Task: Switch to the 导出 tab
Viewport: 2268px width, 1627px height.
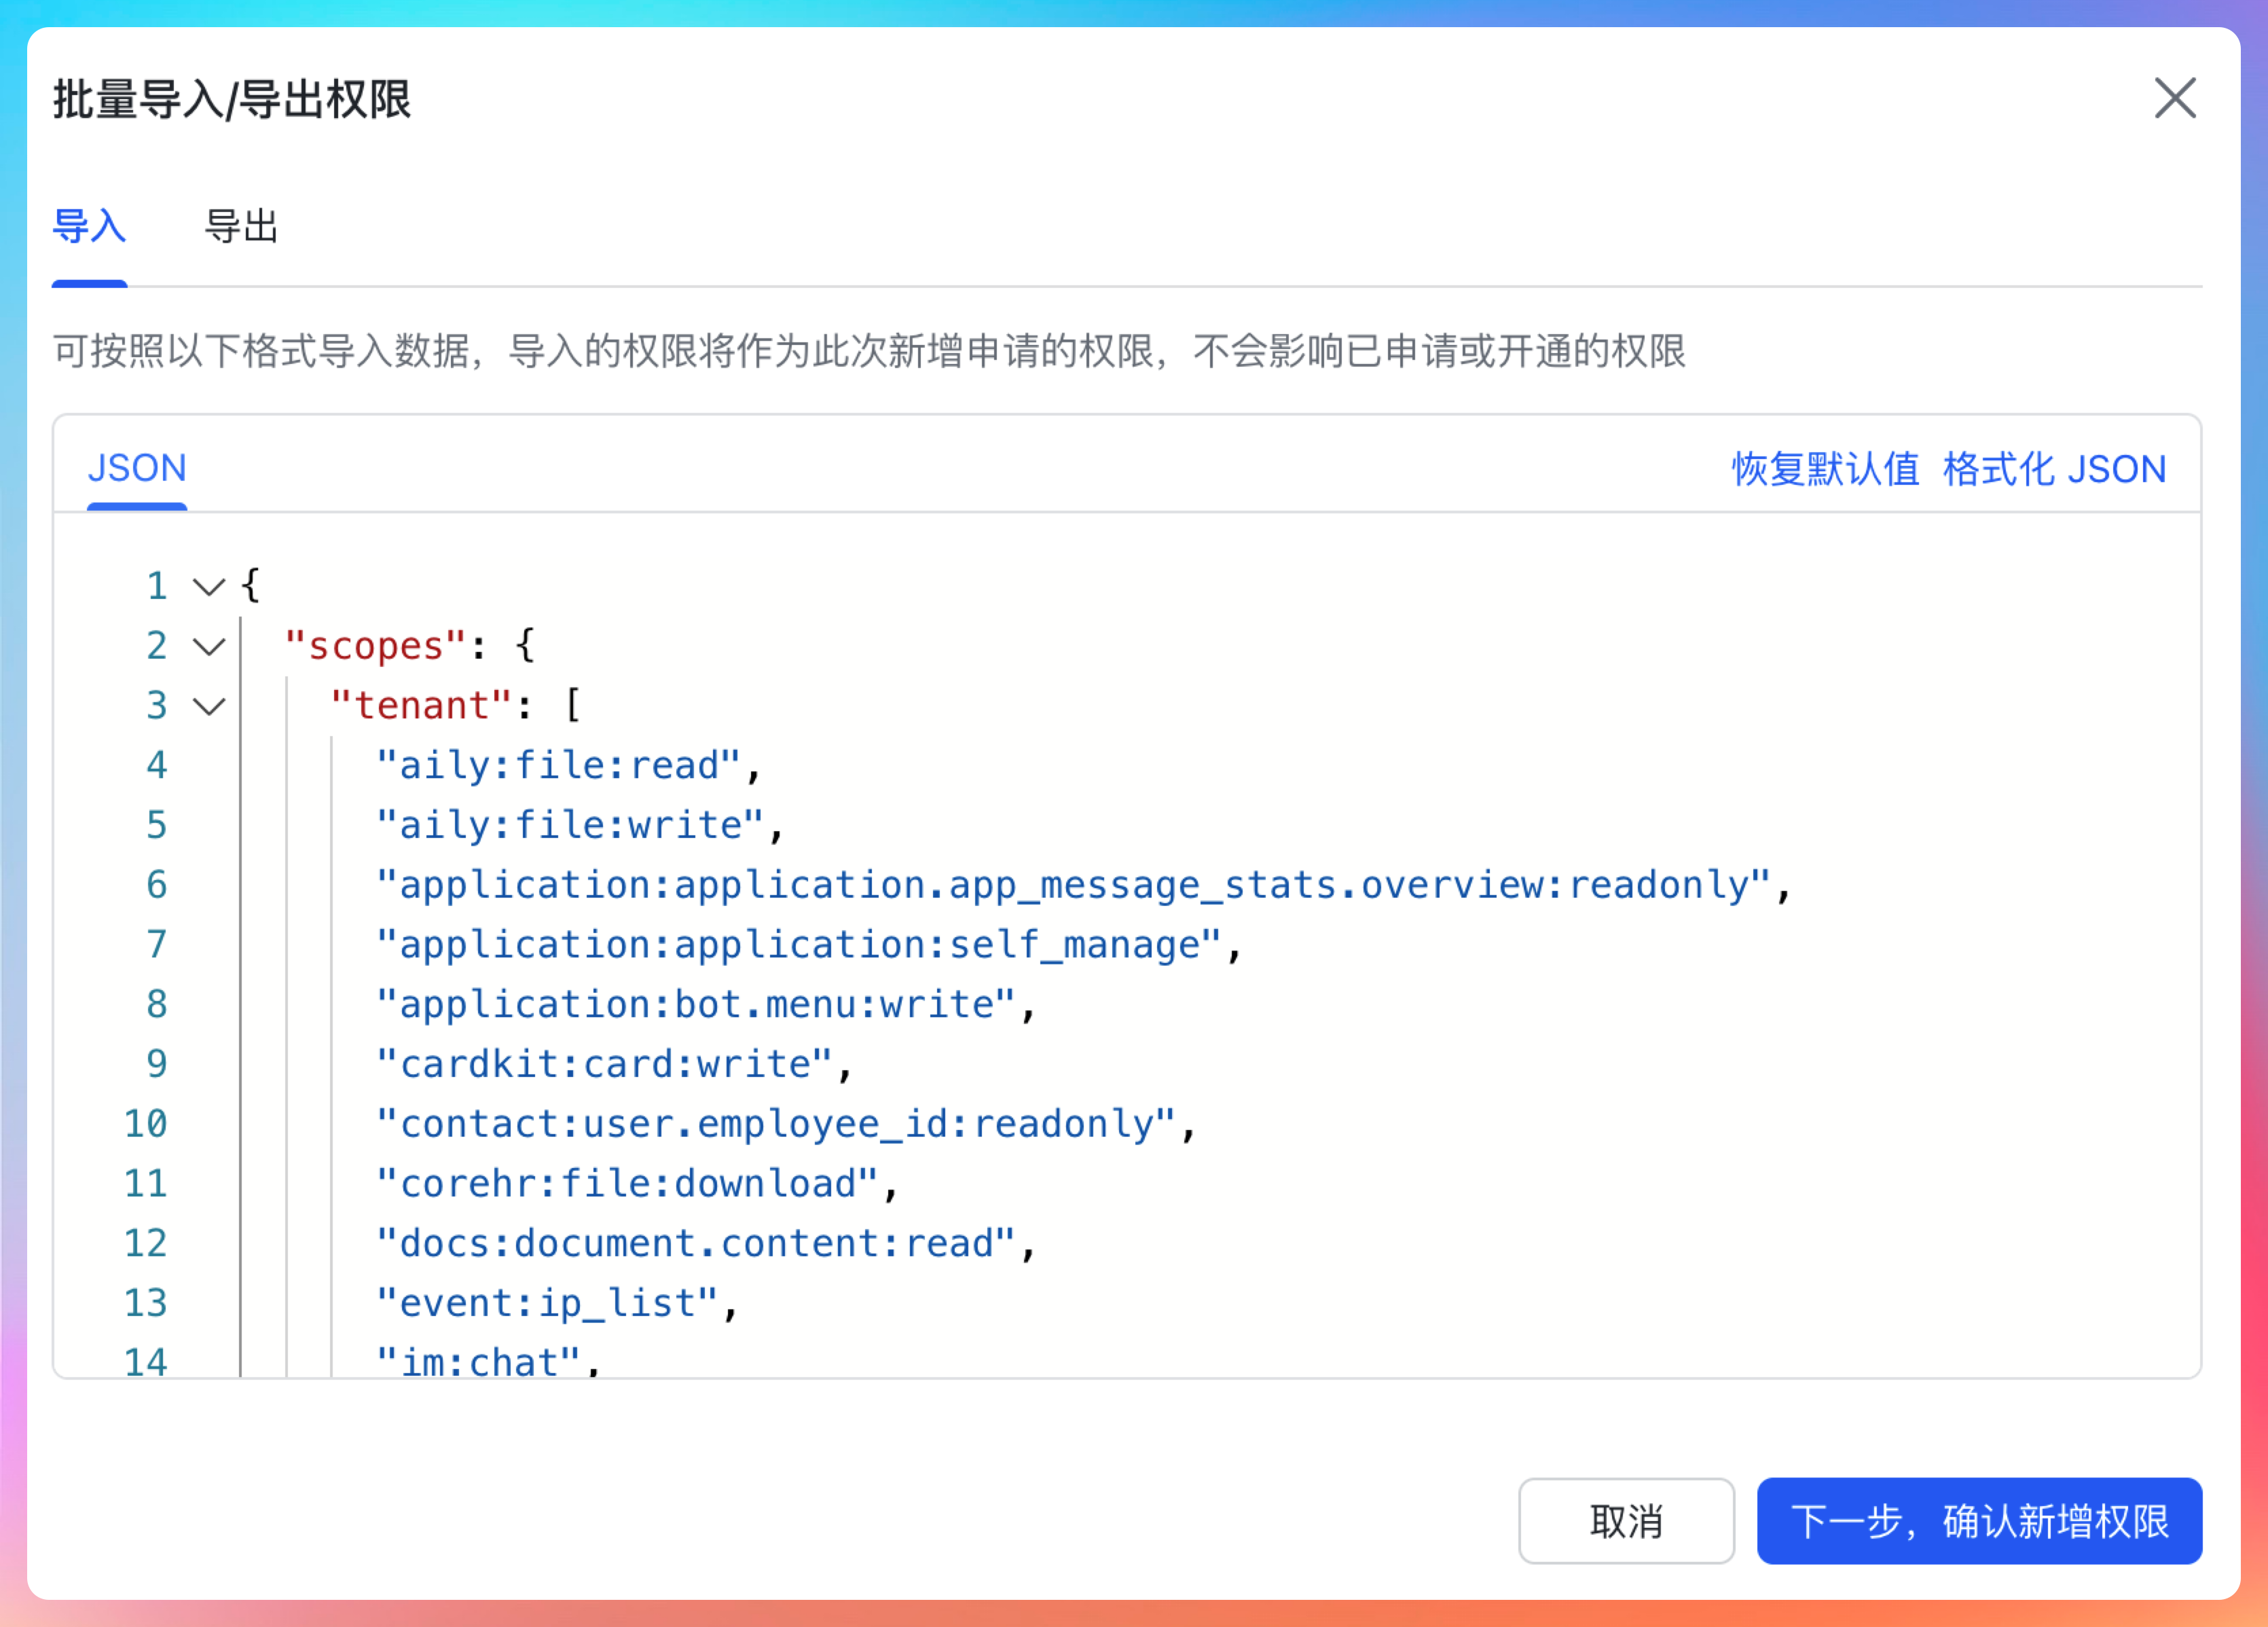Action: click(240, 227)
